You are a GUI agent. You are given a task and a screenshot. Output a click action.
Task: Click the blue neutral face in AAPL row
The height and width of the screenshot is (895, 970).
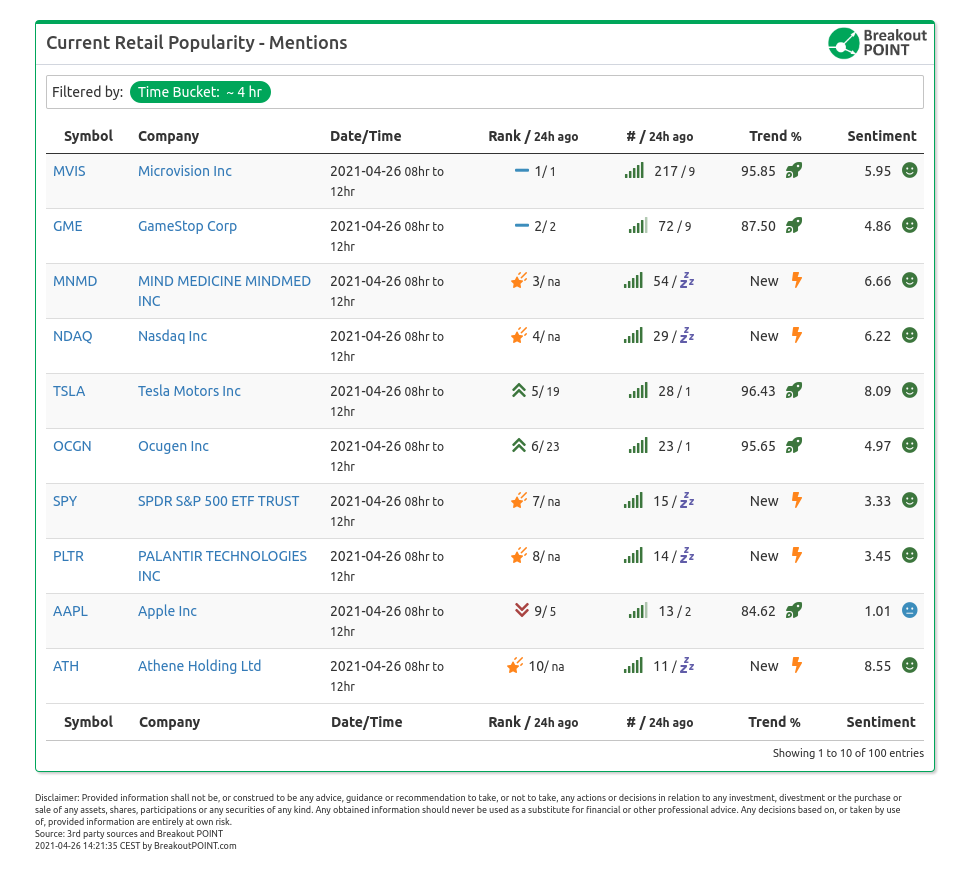tap(909, 611)
